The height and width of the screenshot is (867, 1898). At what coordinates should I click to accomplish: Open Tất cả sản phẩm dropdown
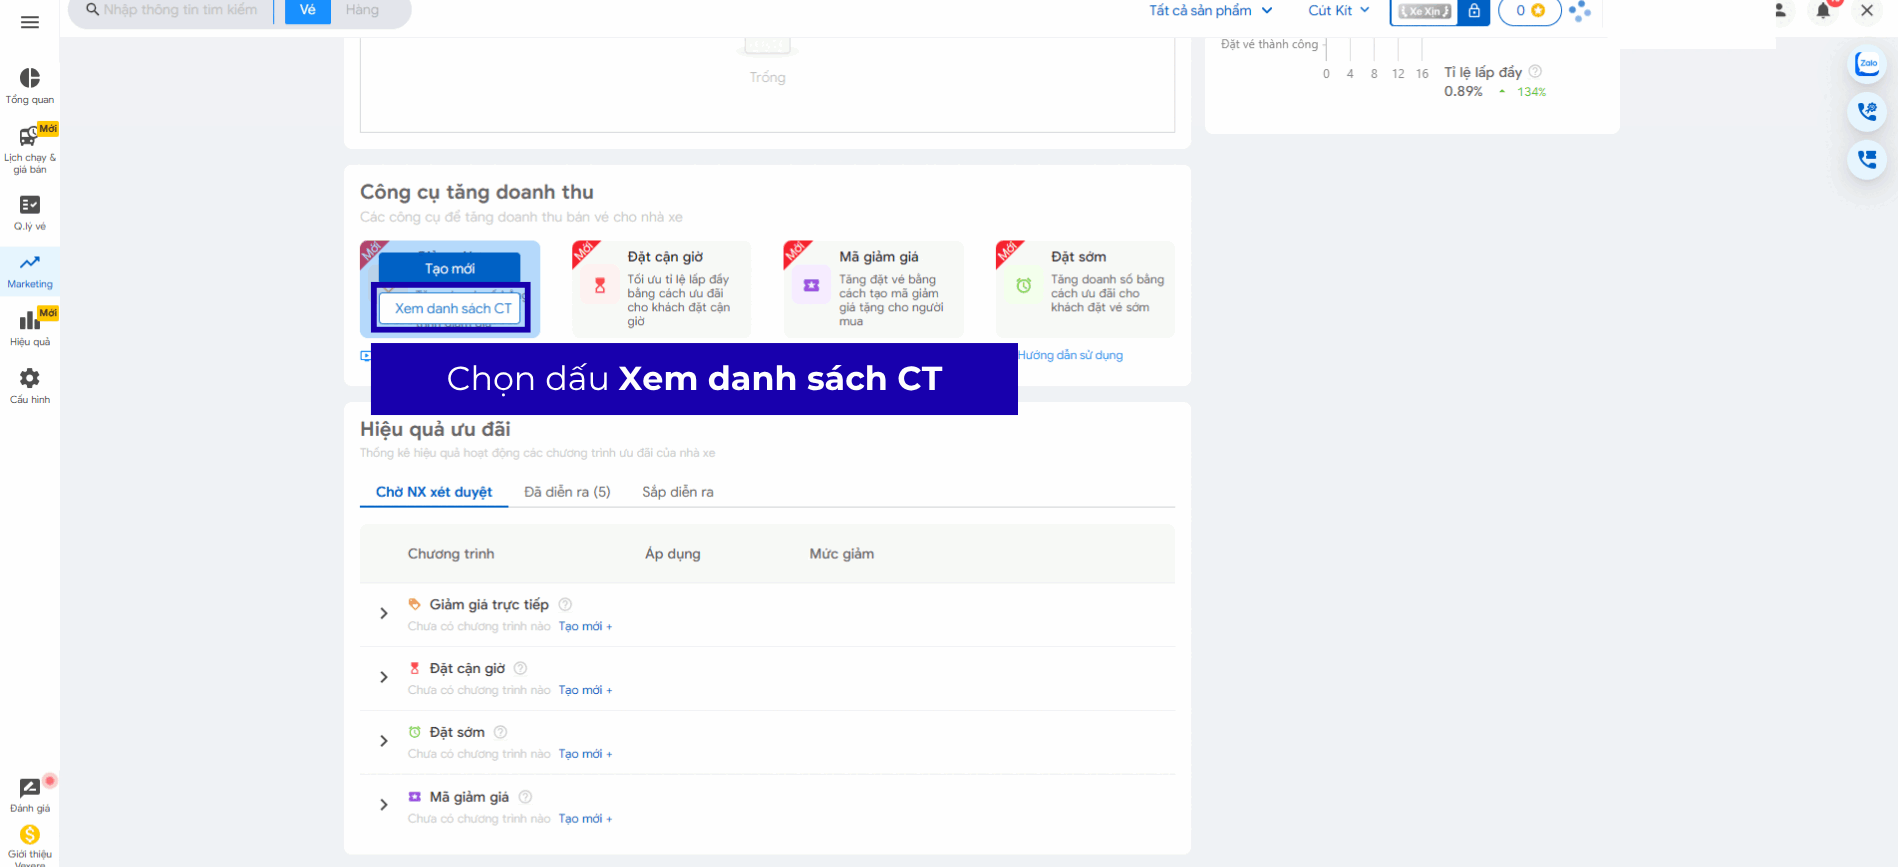pos(1210,10)
